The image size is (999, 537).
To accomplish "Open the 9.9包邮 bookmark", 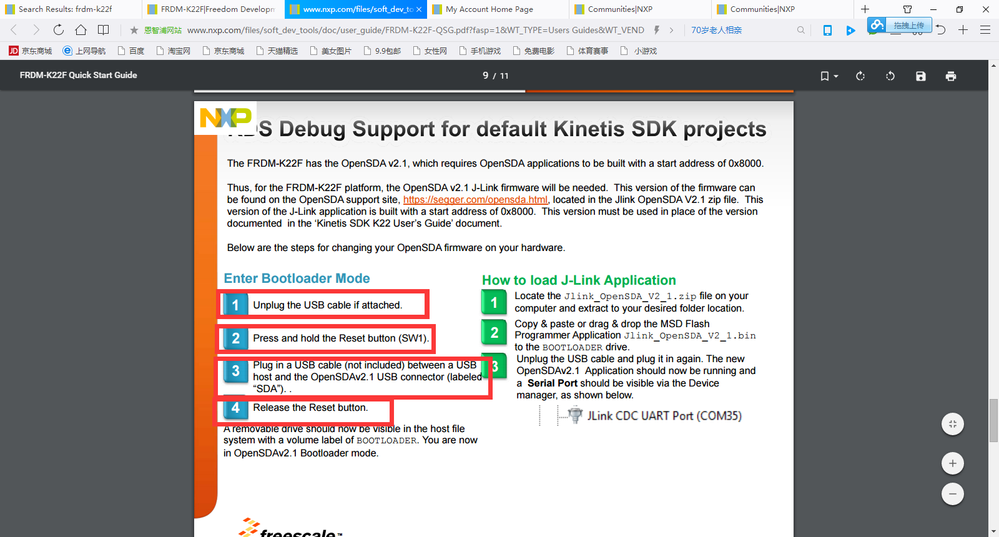I will click(x=382, y=51).
